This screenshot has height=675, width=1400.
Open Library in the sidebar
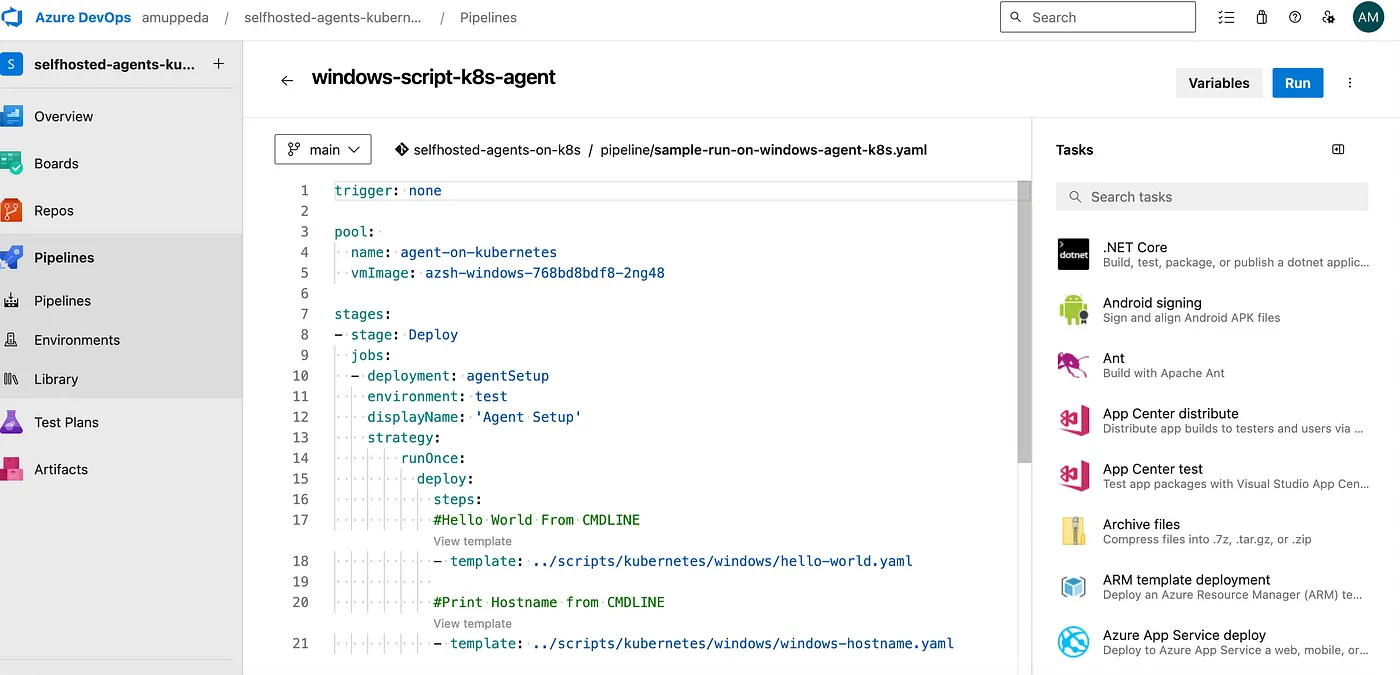point(121,379)
